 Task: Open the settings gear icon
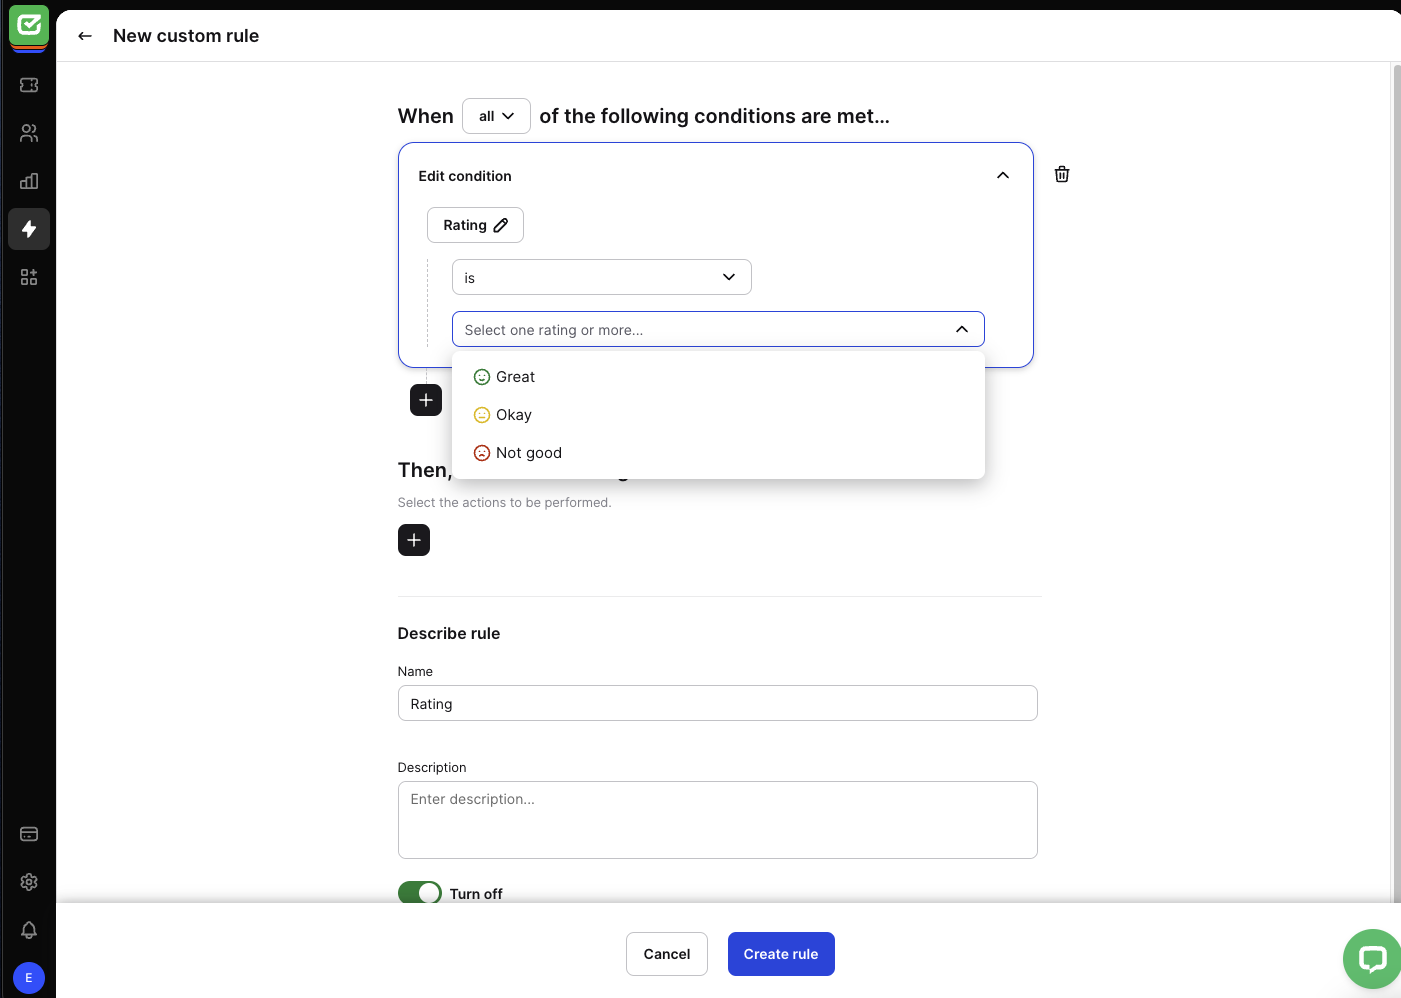pos(29,882)
